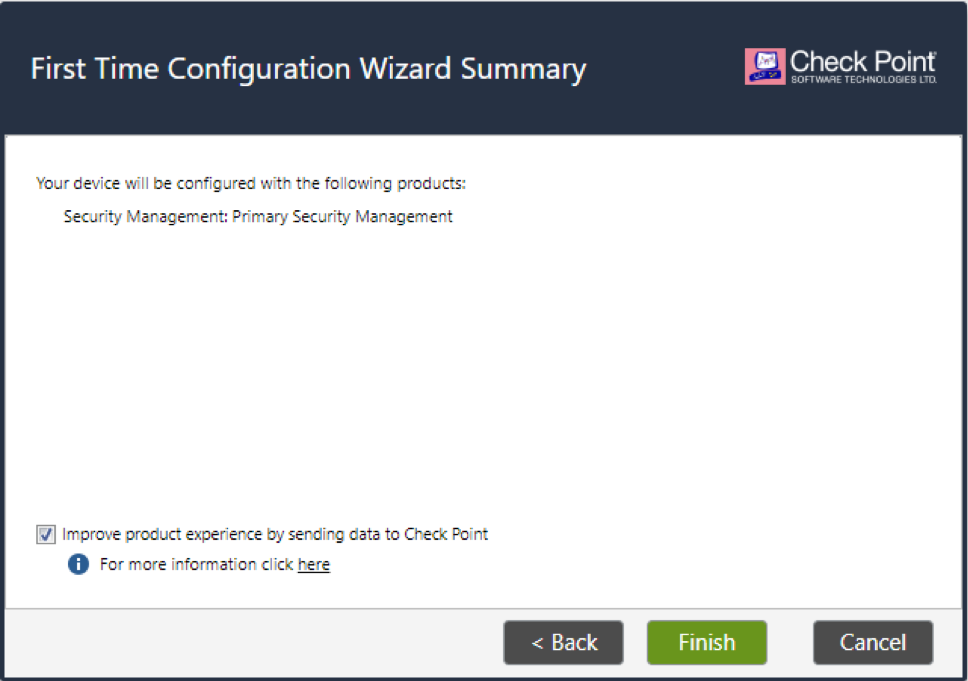Click the word 'Summary' in the header title
Screen dimensions: 968x681
(x=523, y=69)
